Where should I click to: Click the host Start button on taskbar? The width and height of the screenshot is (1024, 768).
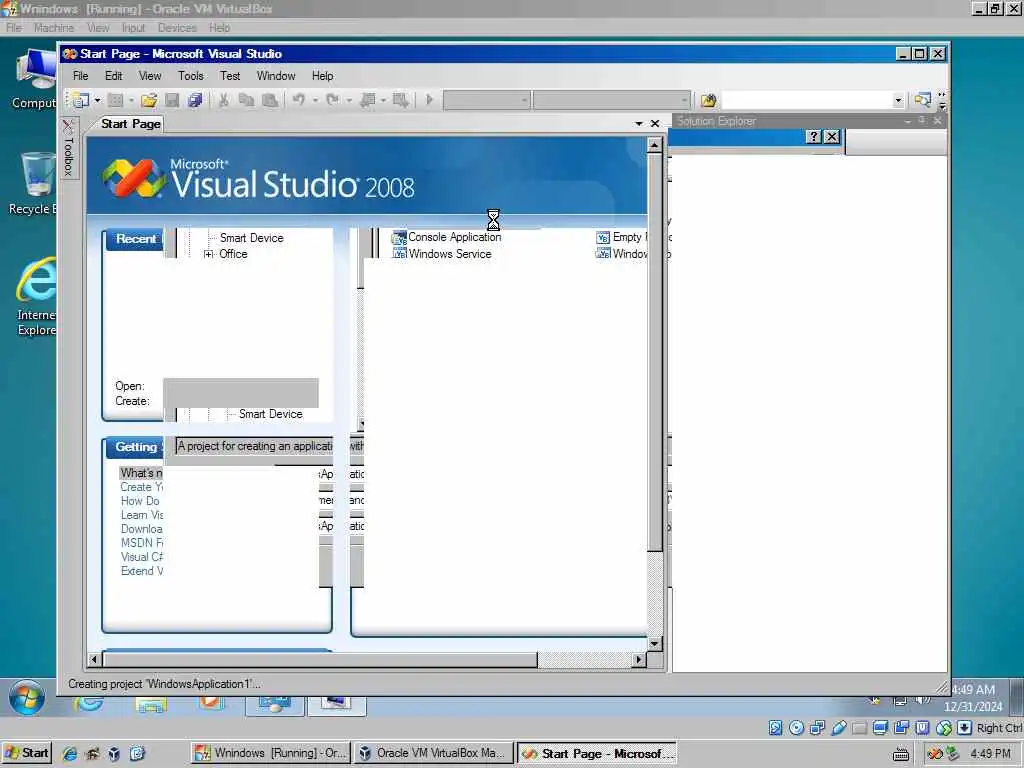tap(26, 753)
